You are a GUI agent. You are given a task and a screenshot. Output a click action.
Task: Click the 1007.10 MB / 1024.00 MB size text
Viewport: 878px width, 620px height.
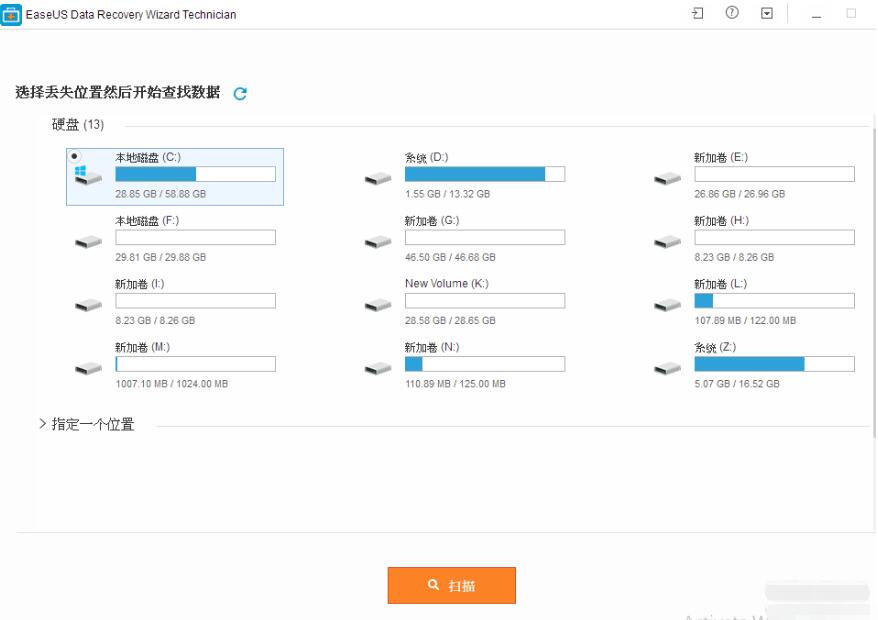coord(172,384)
